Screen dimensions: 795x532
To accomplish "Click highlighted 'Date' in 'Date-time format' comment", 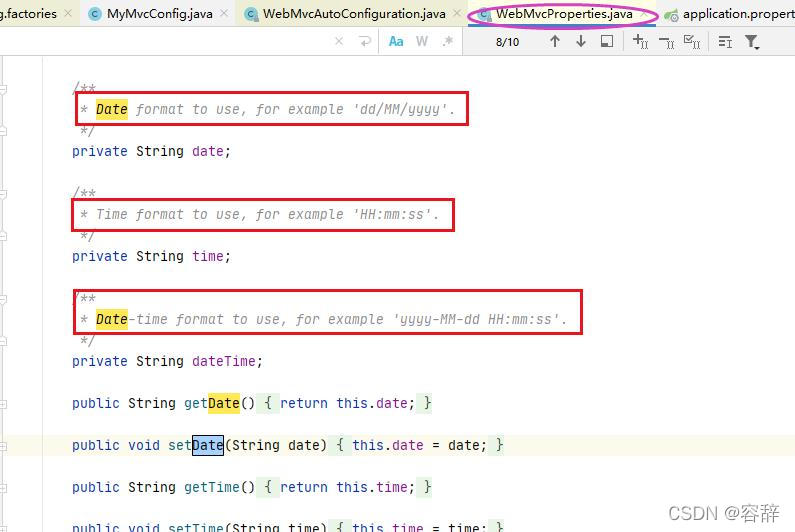I will [112, 320].
